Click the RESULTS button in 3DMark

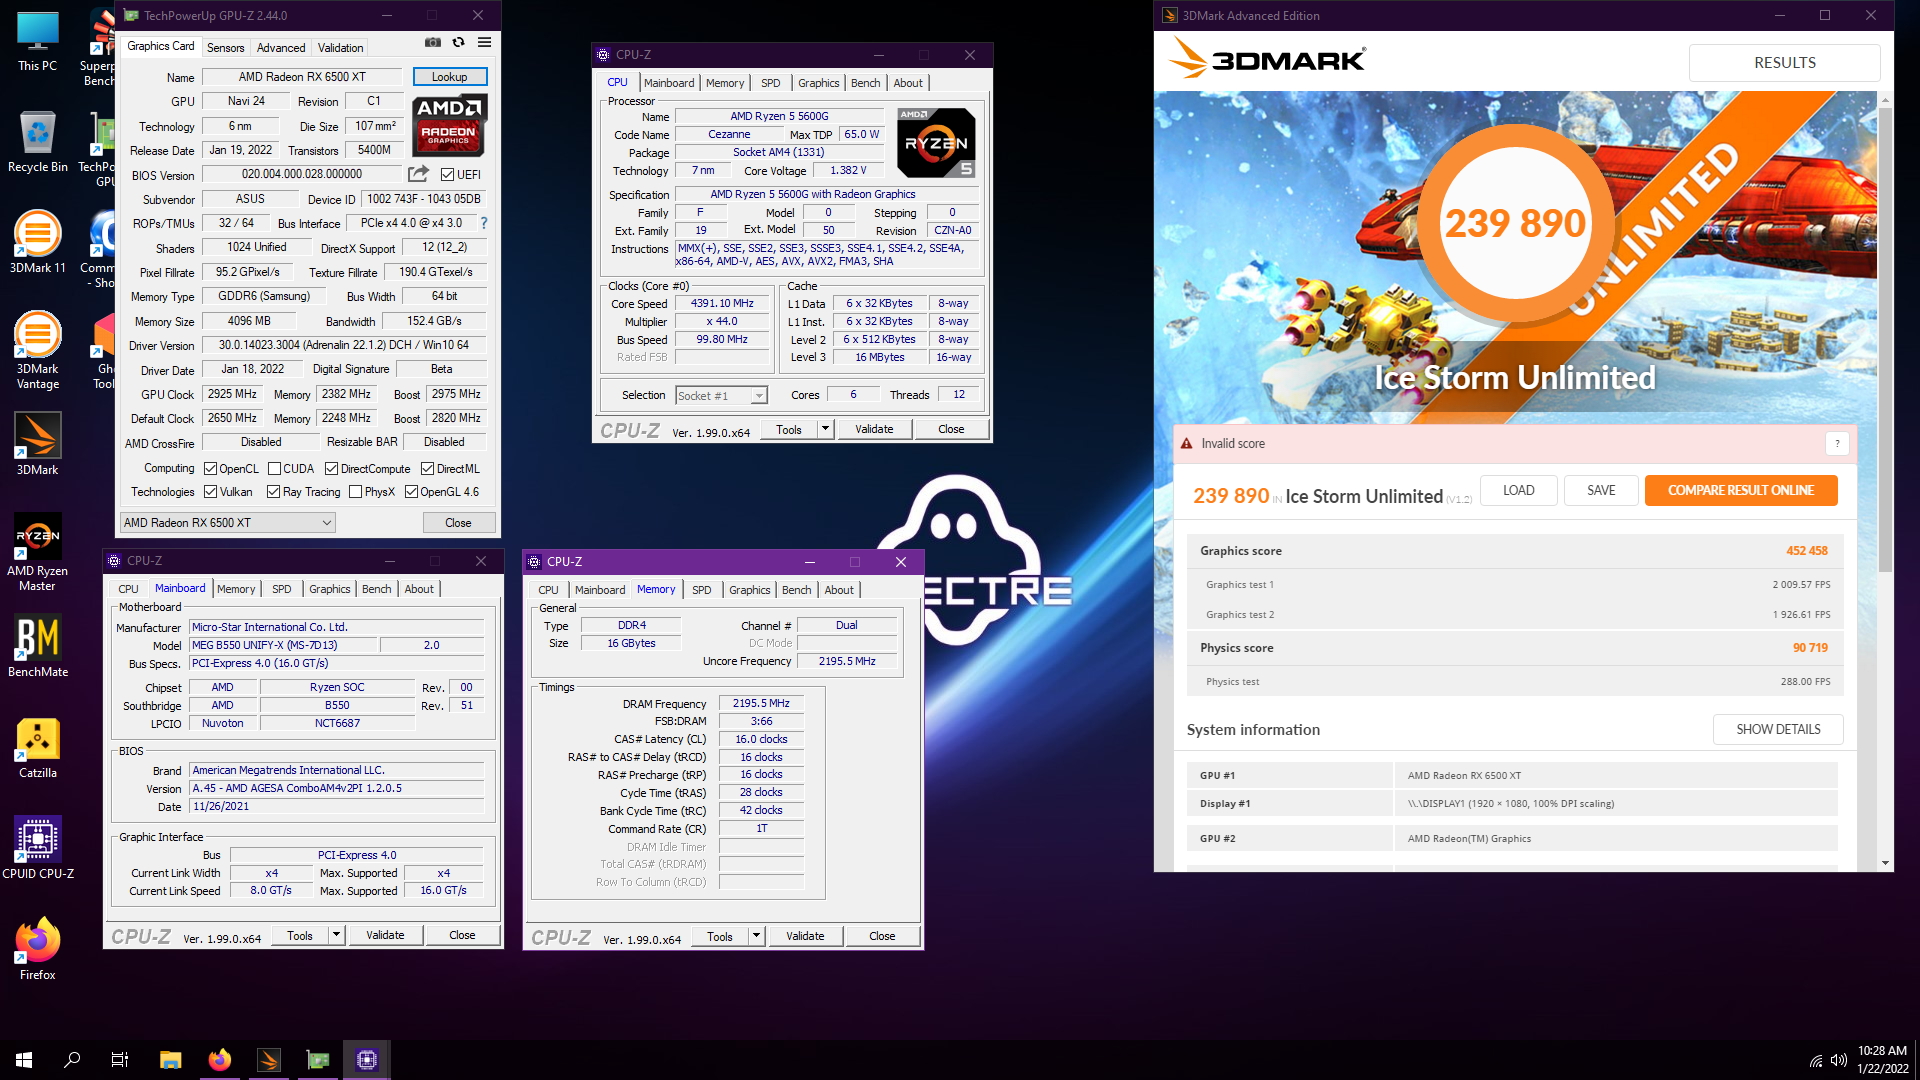click(1784, 63)
